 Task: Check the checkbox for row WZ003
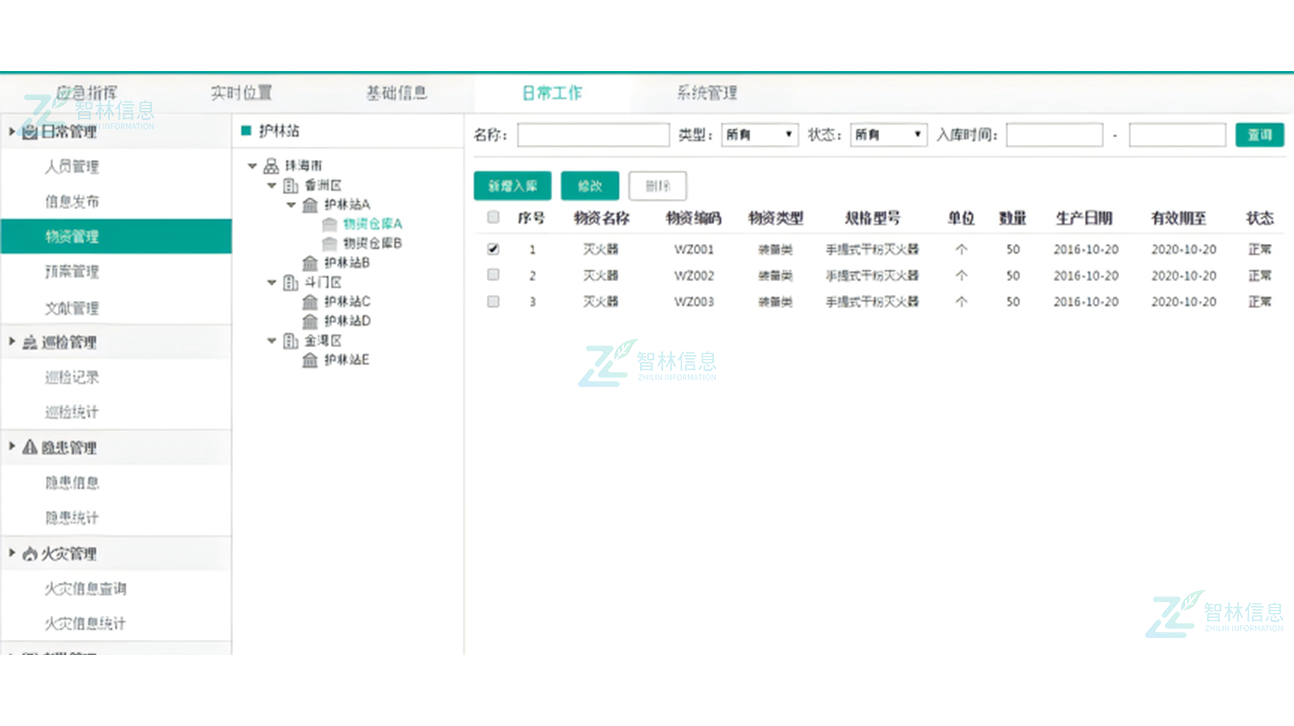point(493,301)
